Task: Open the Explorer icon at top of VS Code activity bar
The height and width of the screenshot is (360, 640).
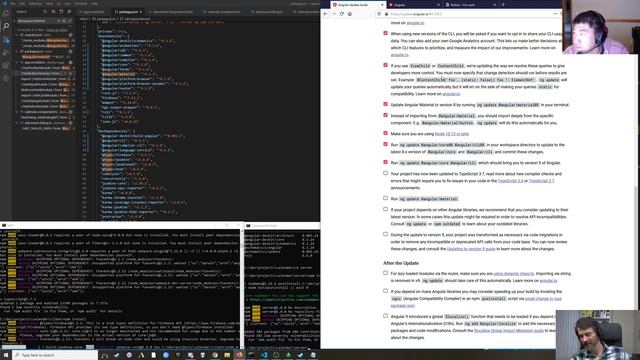Action: 6,14
